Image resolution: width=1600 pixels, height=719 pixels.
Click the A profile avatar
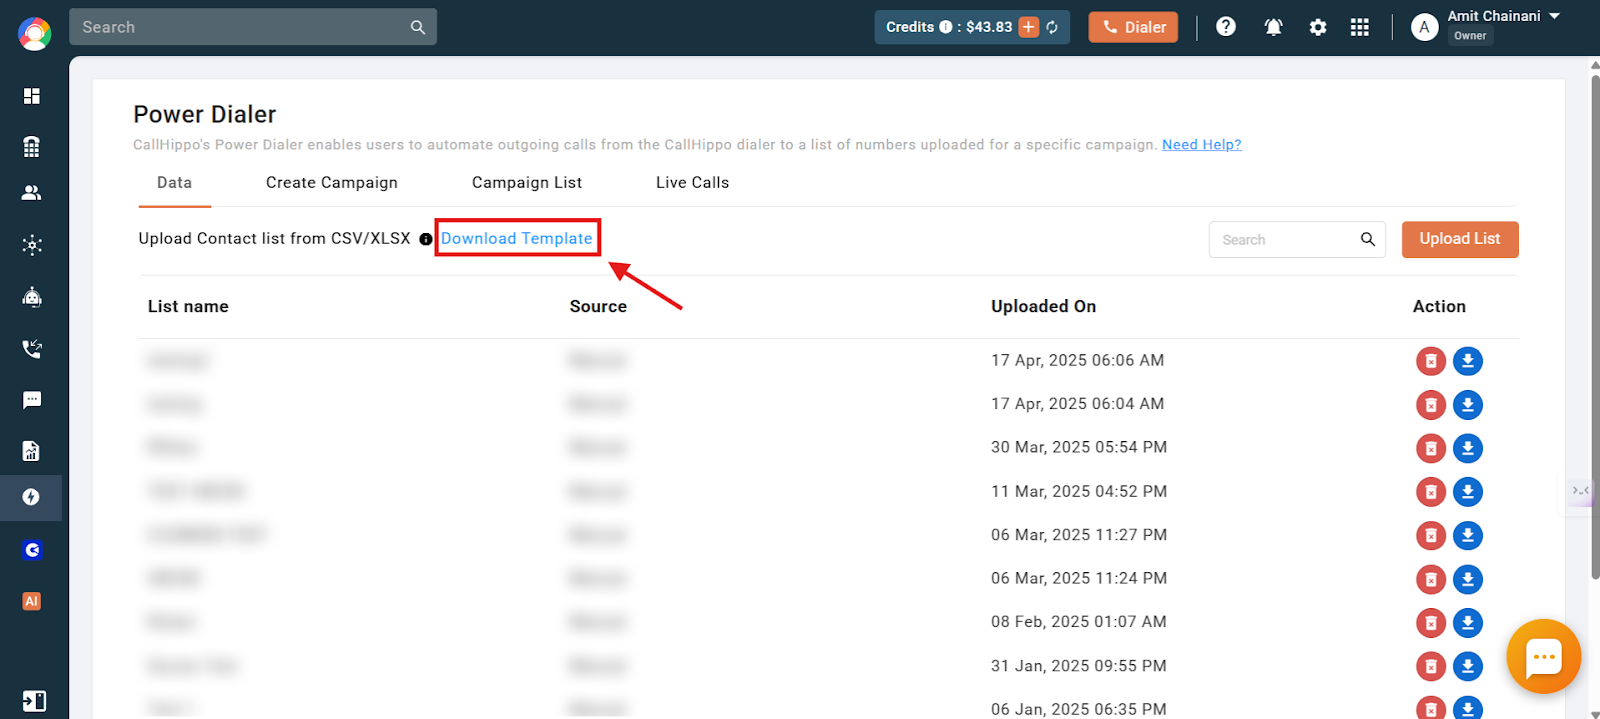[1424, 27]
